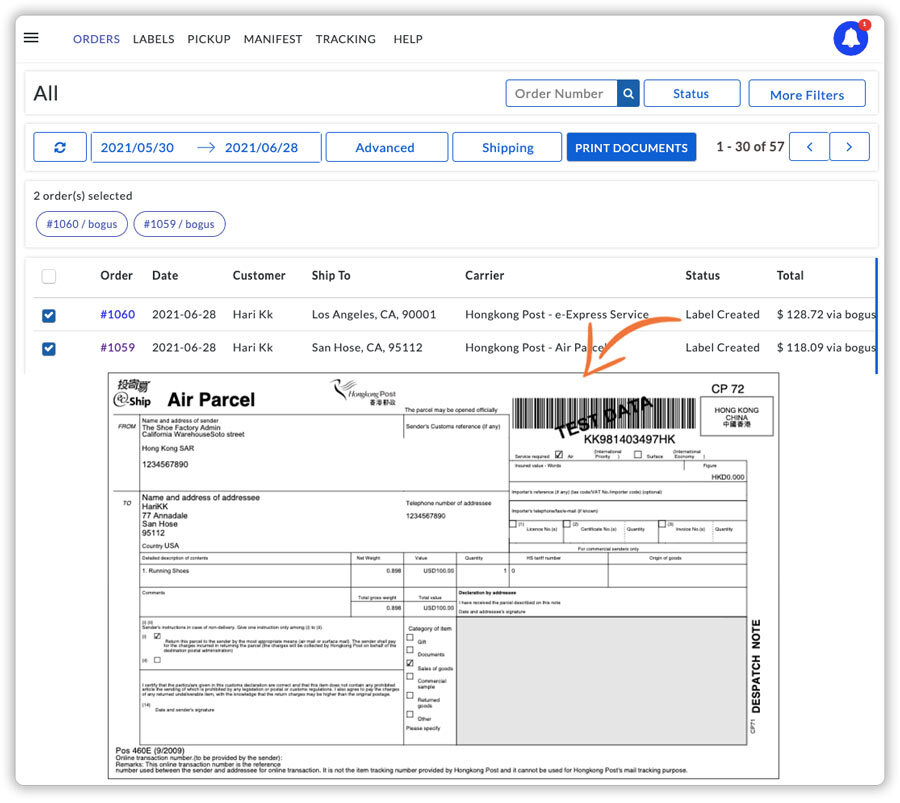Screen dimensions: 900x803
Task: Expand the More Filters options
Action: tap(806, 94)
